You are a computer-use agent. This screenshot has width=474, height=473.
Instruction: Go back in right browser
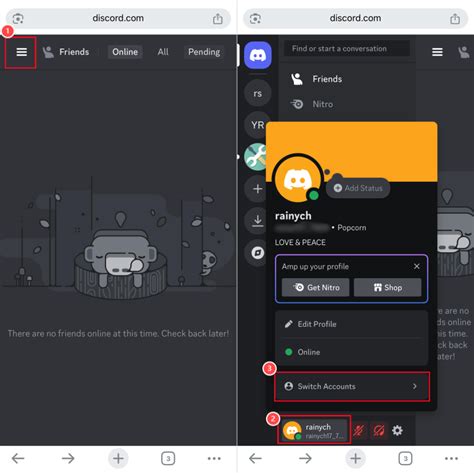(255, 459)
